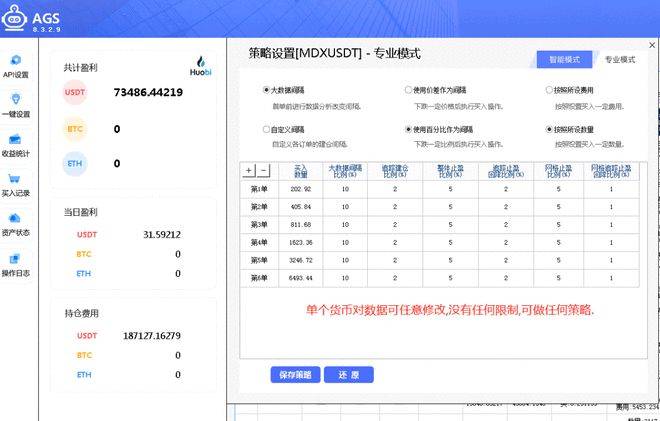The height and width of the screenshot is (421, 660).
Task: Click the 共计盈利 heading
Action: pos(80,67)
